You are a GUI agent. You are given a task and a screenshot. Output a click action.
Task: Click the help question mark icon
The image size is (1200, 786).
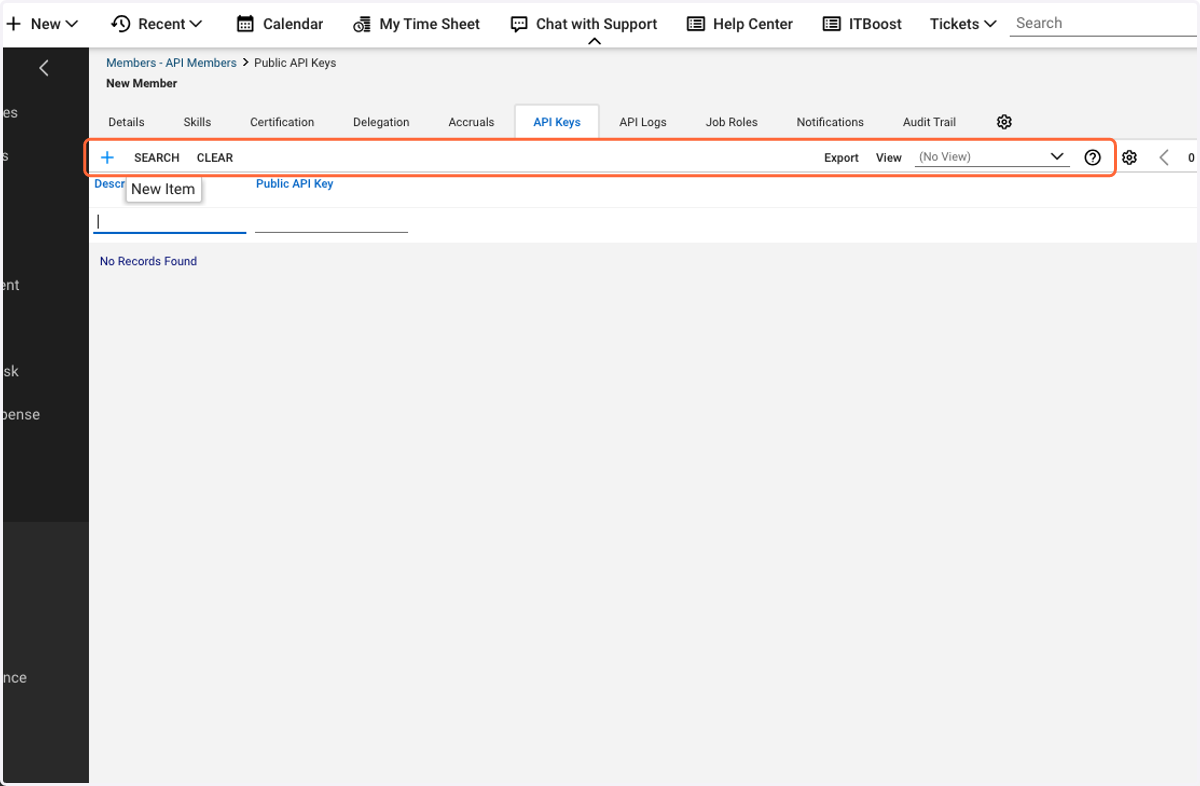pyautogui.click(x=1093, y=157)
